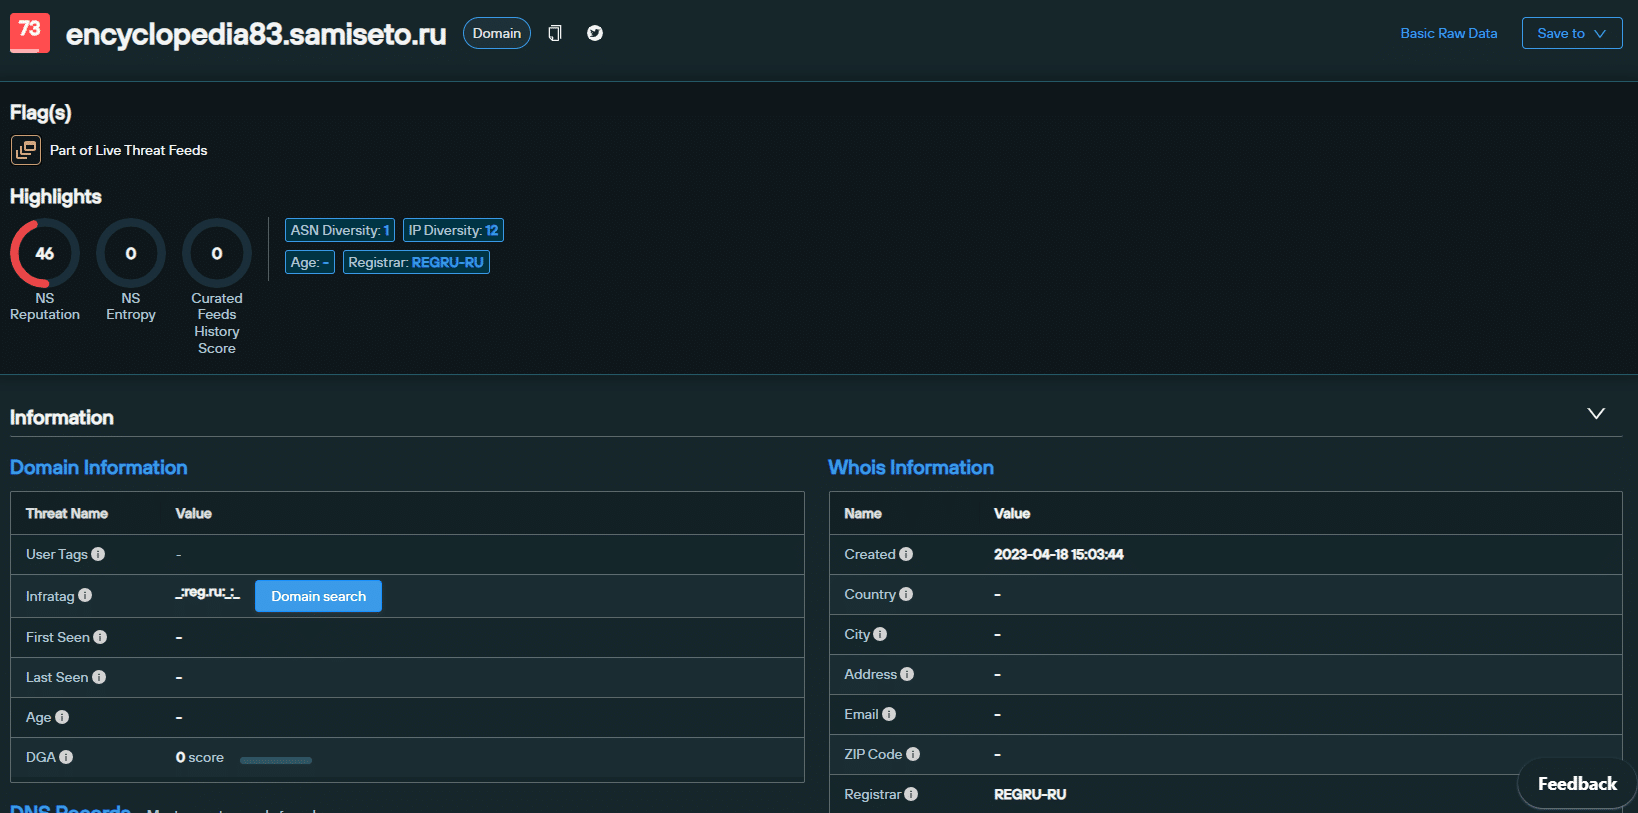Click the IP Diversity: 12 tag
This screenshot has height=813, width=1638.
tap(453, 230)
